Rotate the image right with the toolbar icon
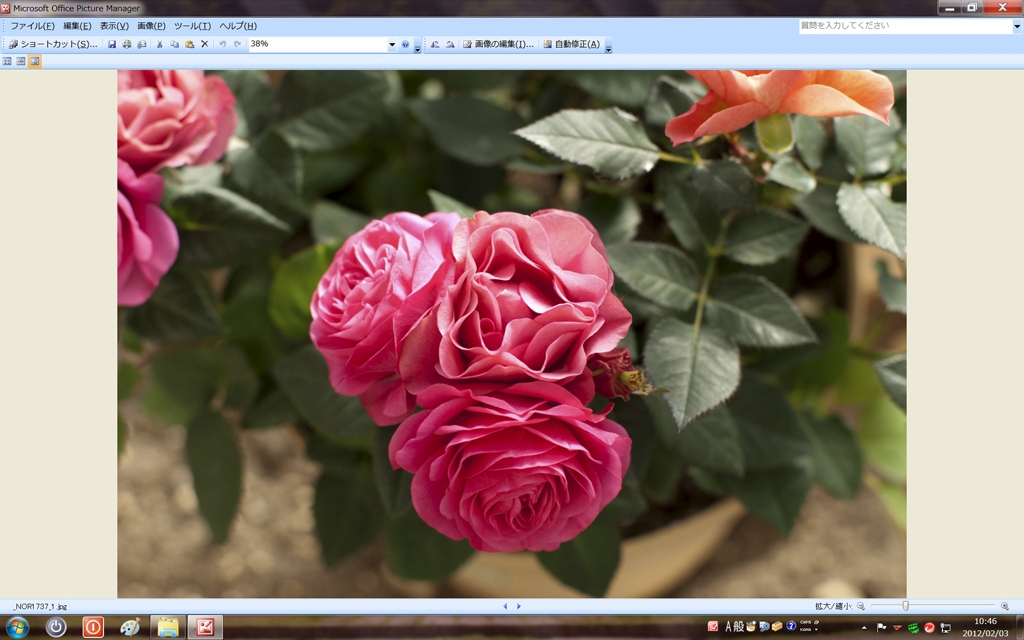 pyautogui.click(x=450, y=44)
